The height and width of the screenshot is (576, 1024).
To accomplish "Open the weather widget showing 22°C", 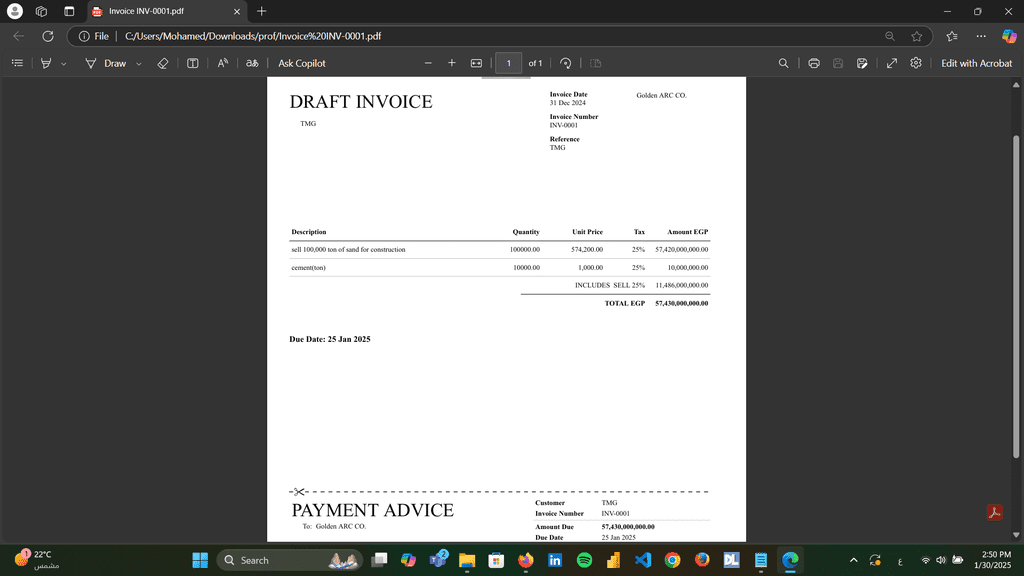I will click(x=37, y=560).
